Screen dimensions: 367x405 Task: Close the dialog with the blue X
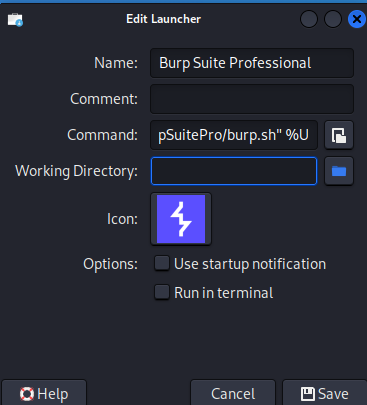[x=357, y=19]
